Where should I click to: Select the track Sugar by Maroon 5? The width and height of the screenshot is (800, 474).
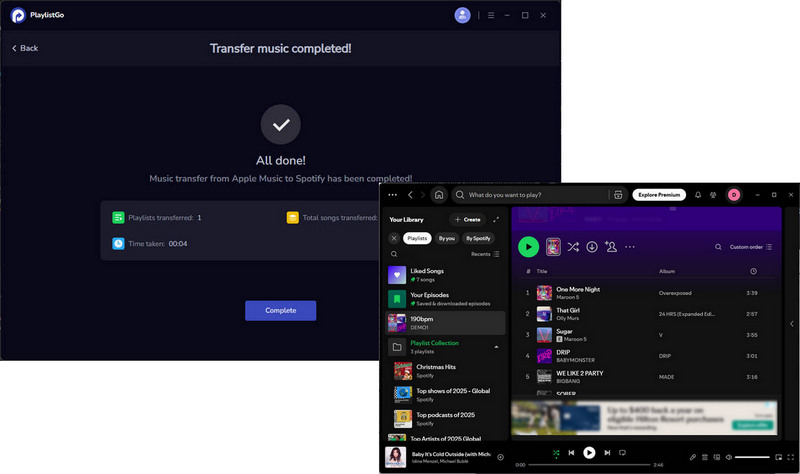coord(648,335)
